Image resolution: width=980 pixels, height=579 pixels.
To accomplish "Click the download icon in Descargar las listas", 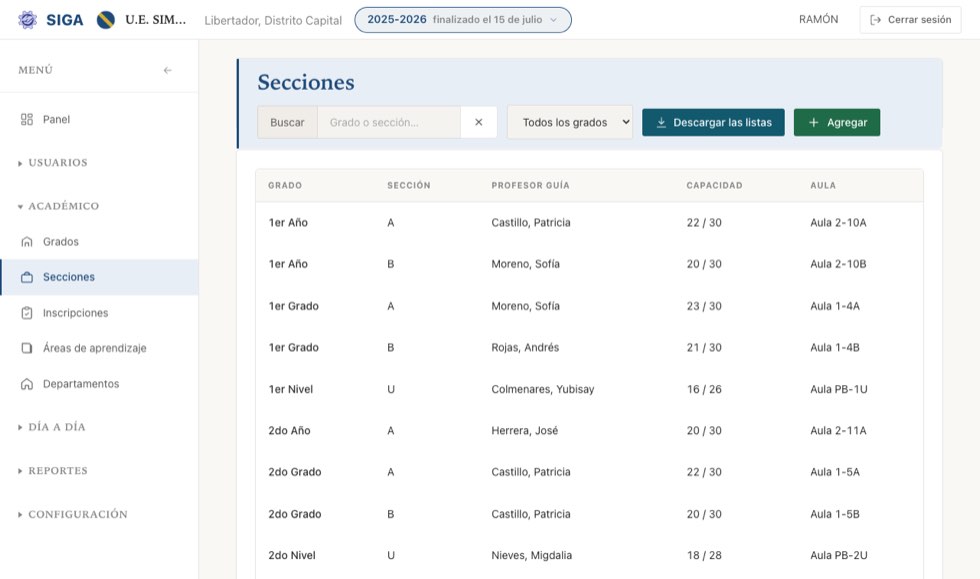I will 661,123.
